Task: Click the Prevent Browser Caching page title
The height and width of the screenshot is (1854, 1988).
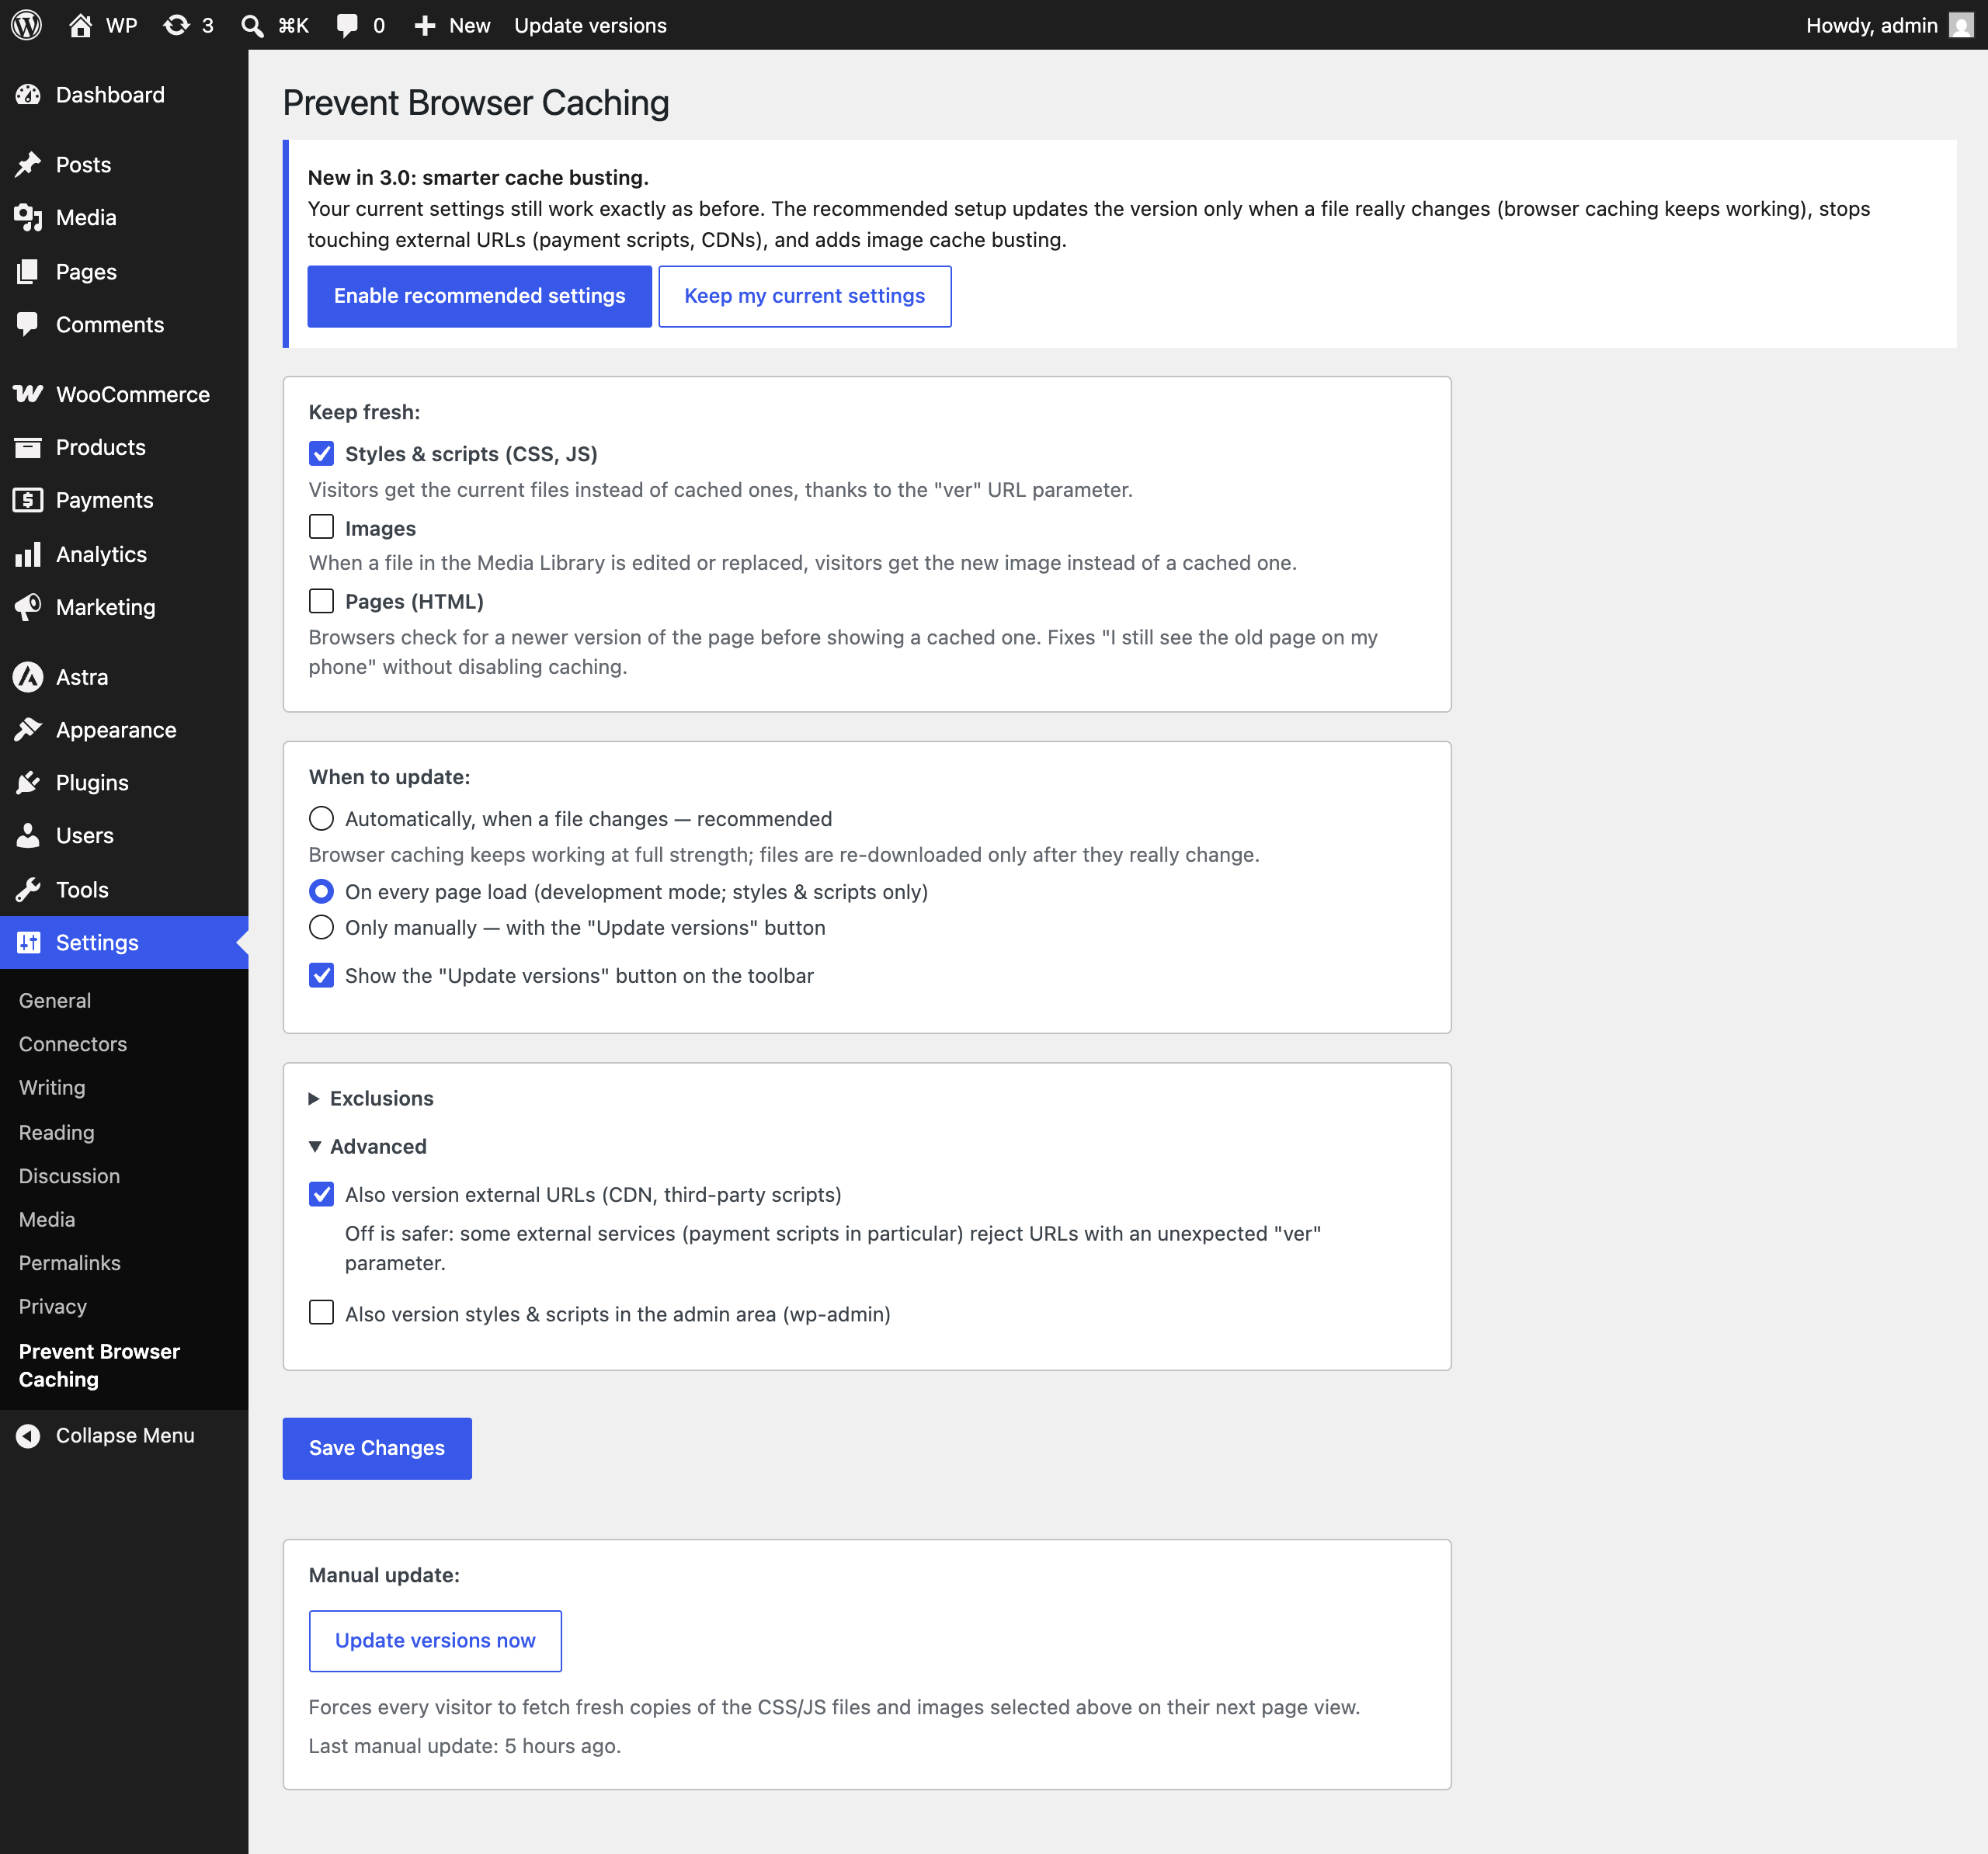Action: 476,103
